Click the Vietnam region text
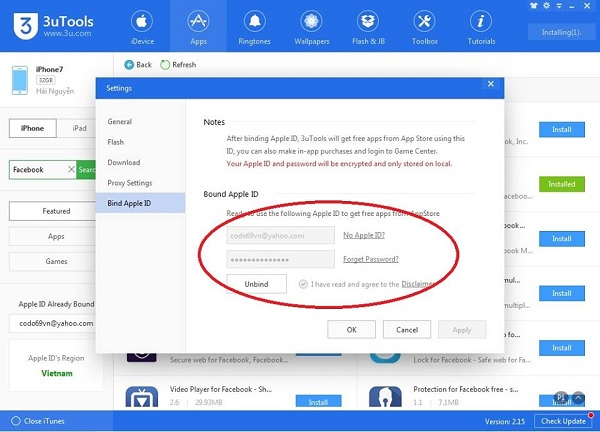The height and width of the screenshot is (432, 600). [57, 373]
